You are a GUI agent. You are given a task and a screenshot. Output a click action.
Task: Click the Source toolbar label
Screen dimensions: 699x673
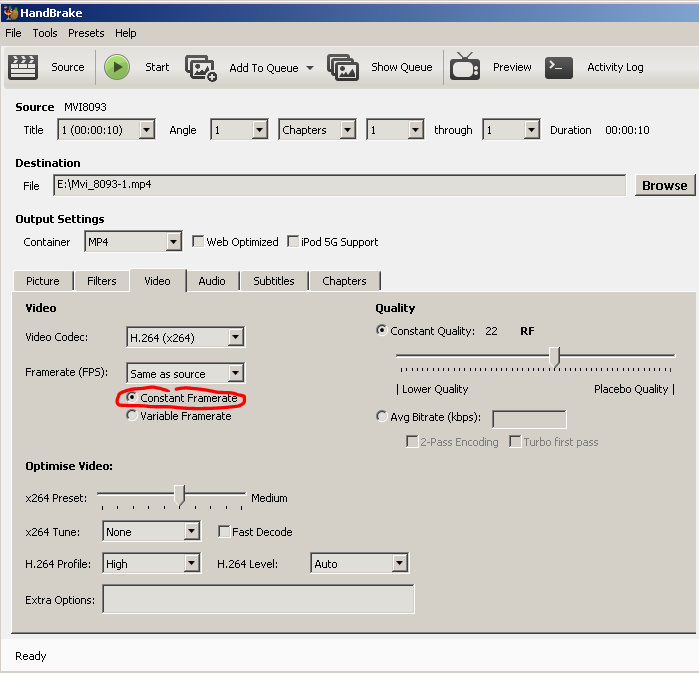click(68, 67)
